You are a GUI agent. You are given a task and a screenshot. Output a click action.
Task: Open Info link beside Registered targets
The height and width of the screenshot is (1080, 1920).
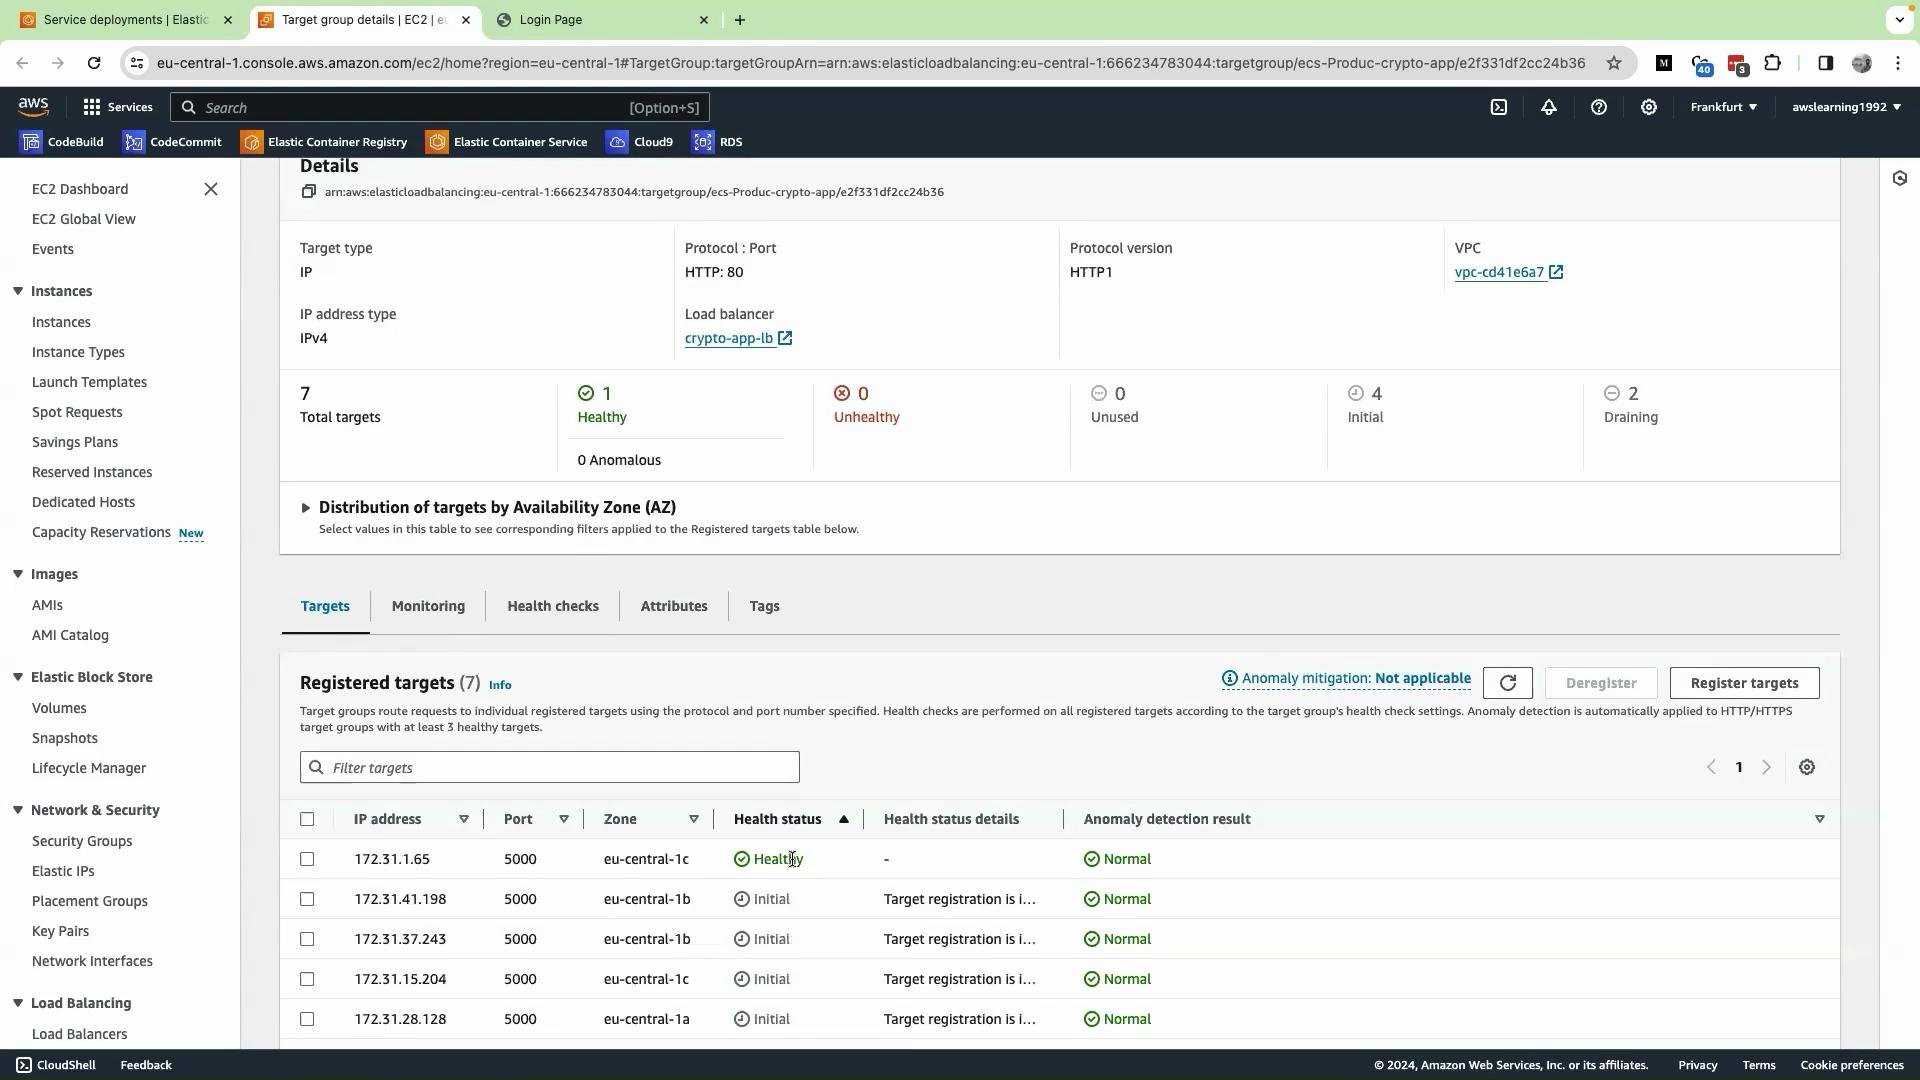500,685
